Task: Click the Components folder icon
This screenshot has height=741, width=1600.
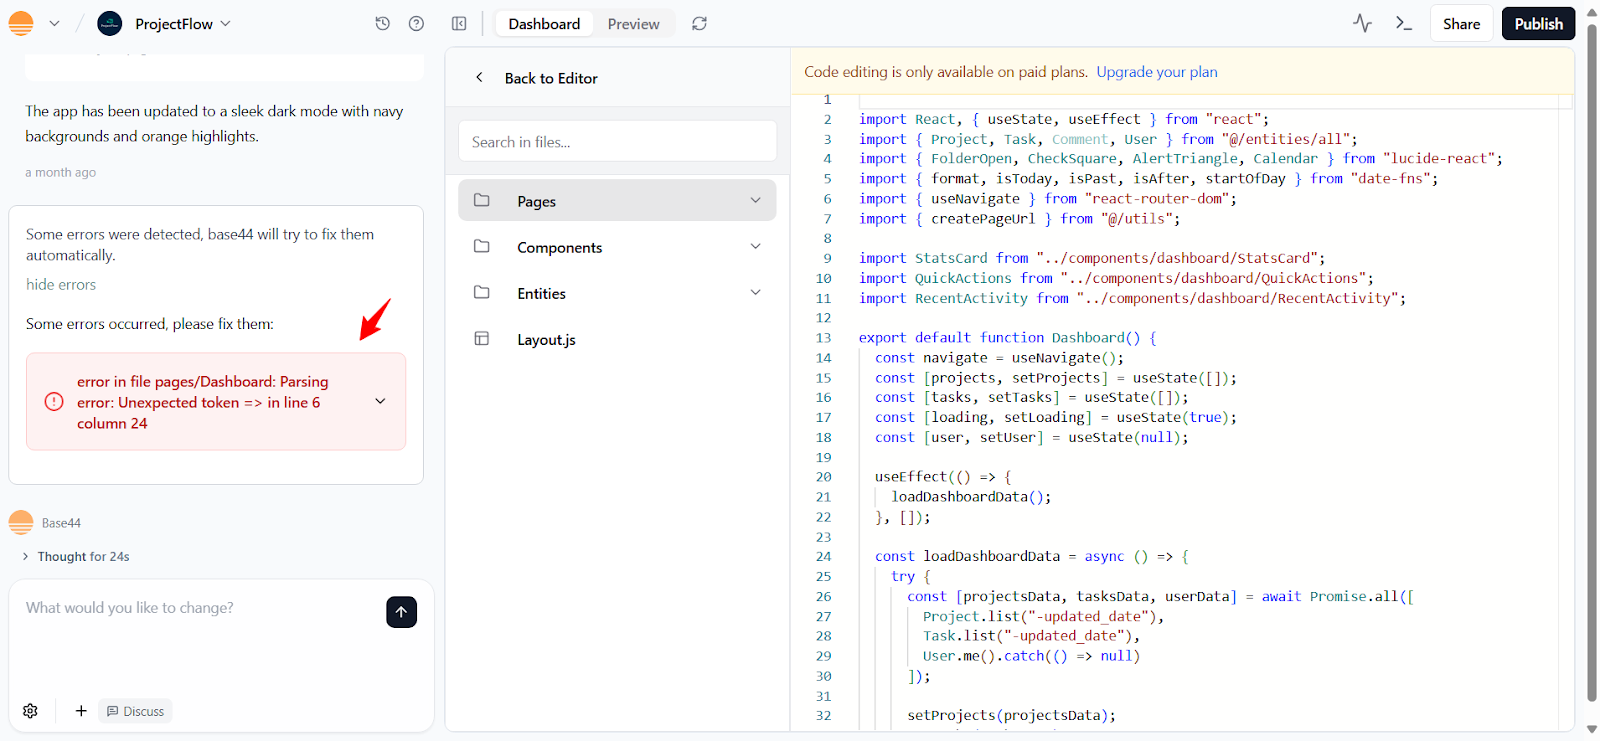Action: pos(481,246)
